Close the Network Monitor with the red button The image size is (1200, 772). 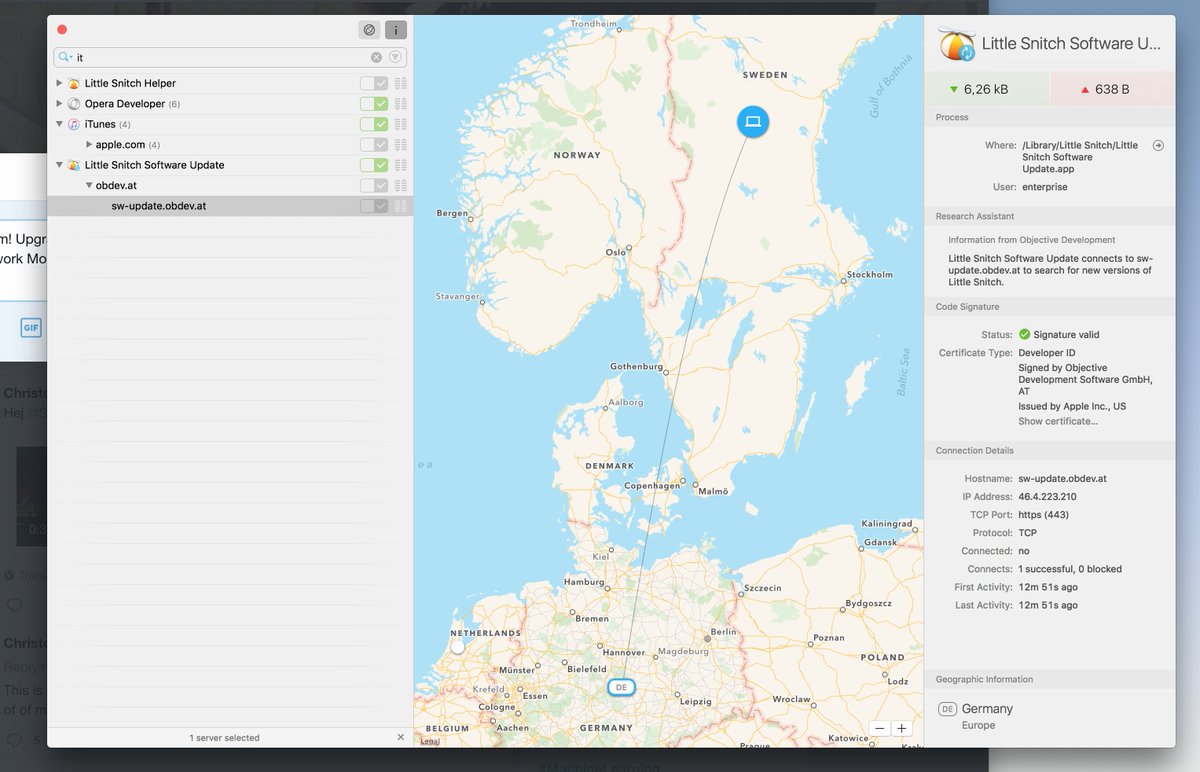(x=62, y=30)
